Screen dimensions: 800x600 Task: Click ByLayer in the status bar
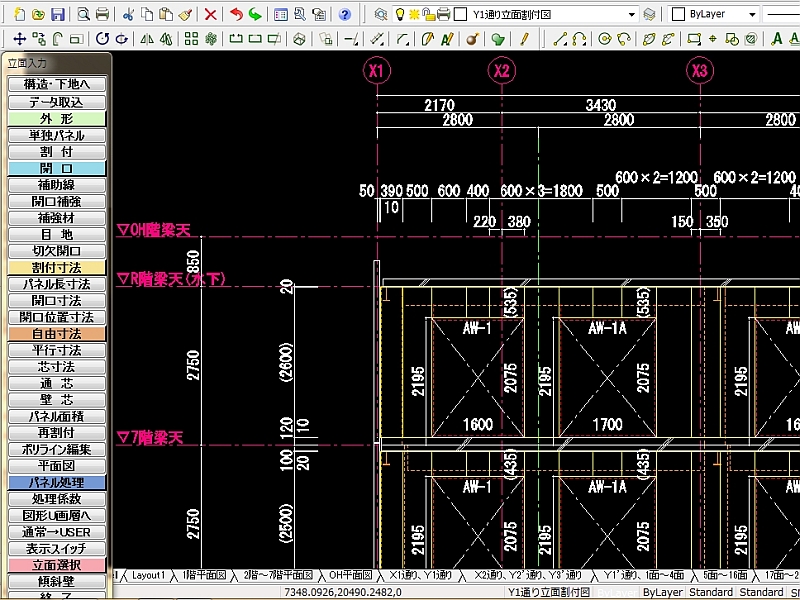(x=663, y=592)
